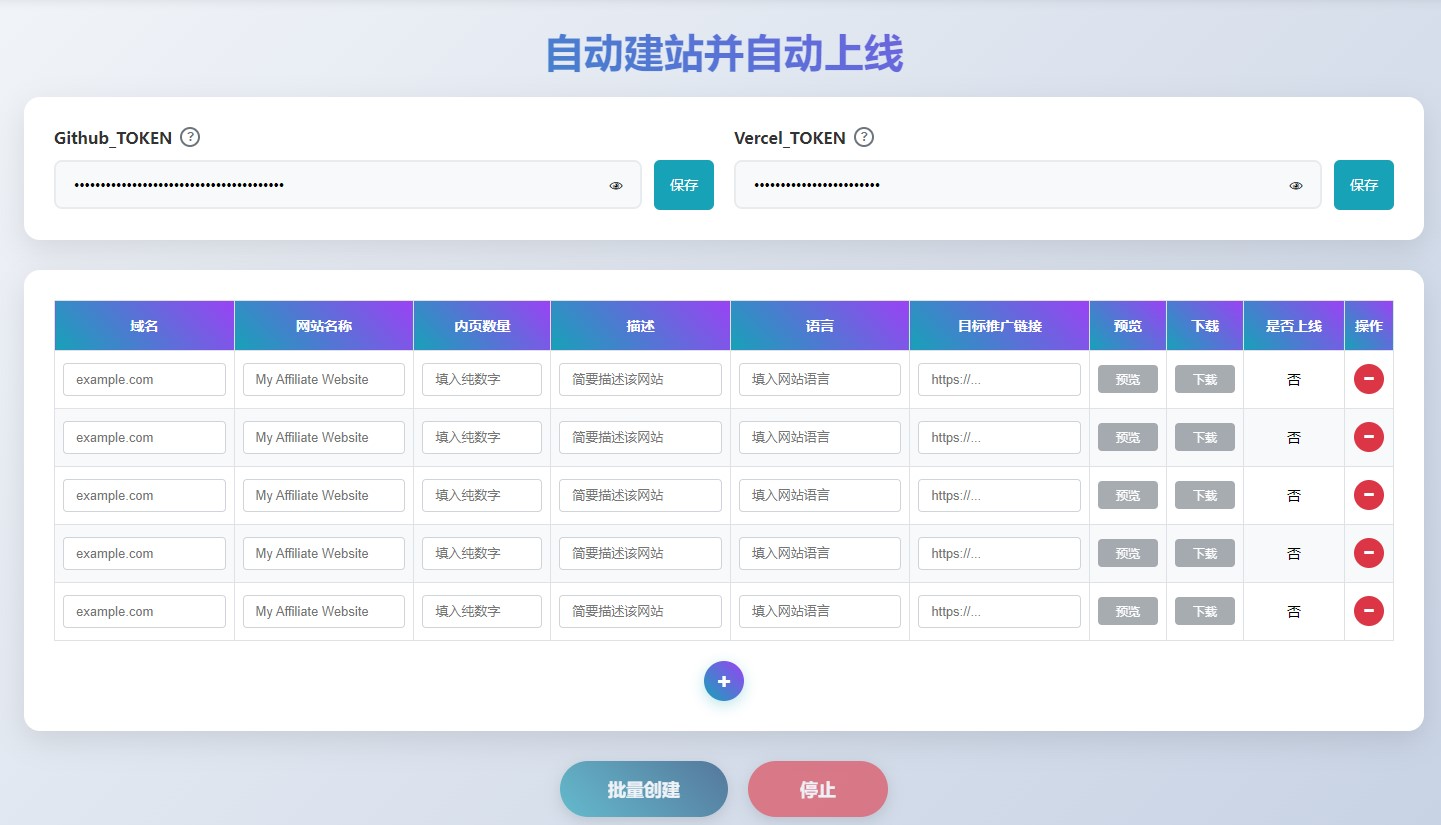This screenshot has height=825, width=1441.
Task: Click 预览 button in the second row
Action: click(x=1128, y=437)
